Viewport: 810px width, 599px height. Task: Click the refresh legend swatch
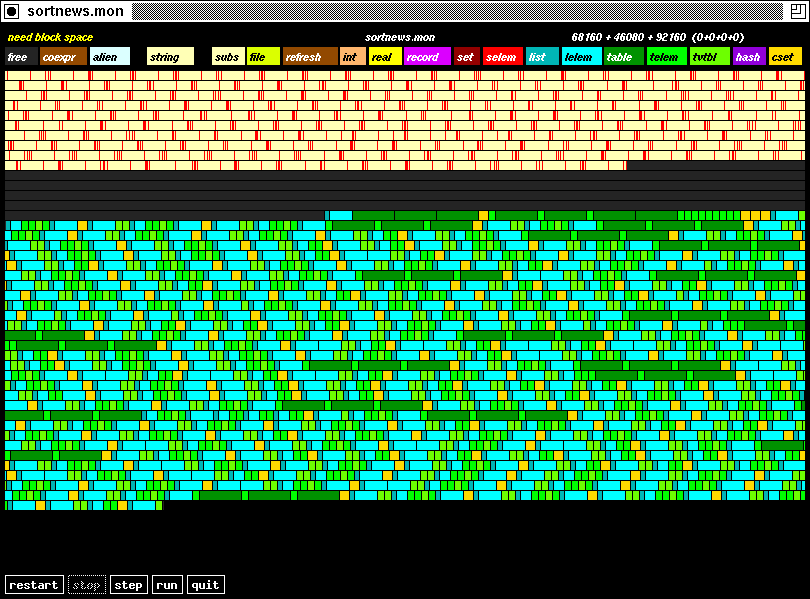pos(310,57)
